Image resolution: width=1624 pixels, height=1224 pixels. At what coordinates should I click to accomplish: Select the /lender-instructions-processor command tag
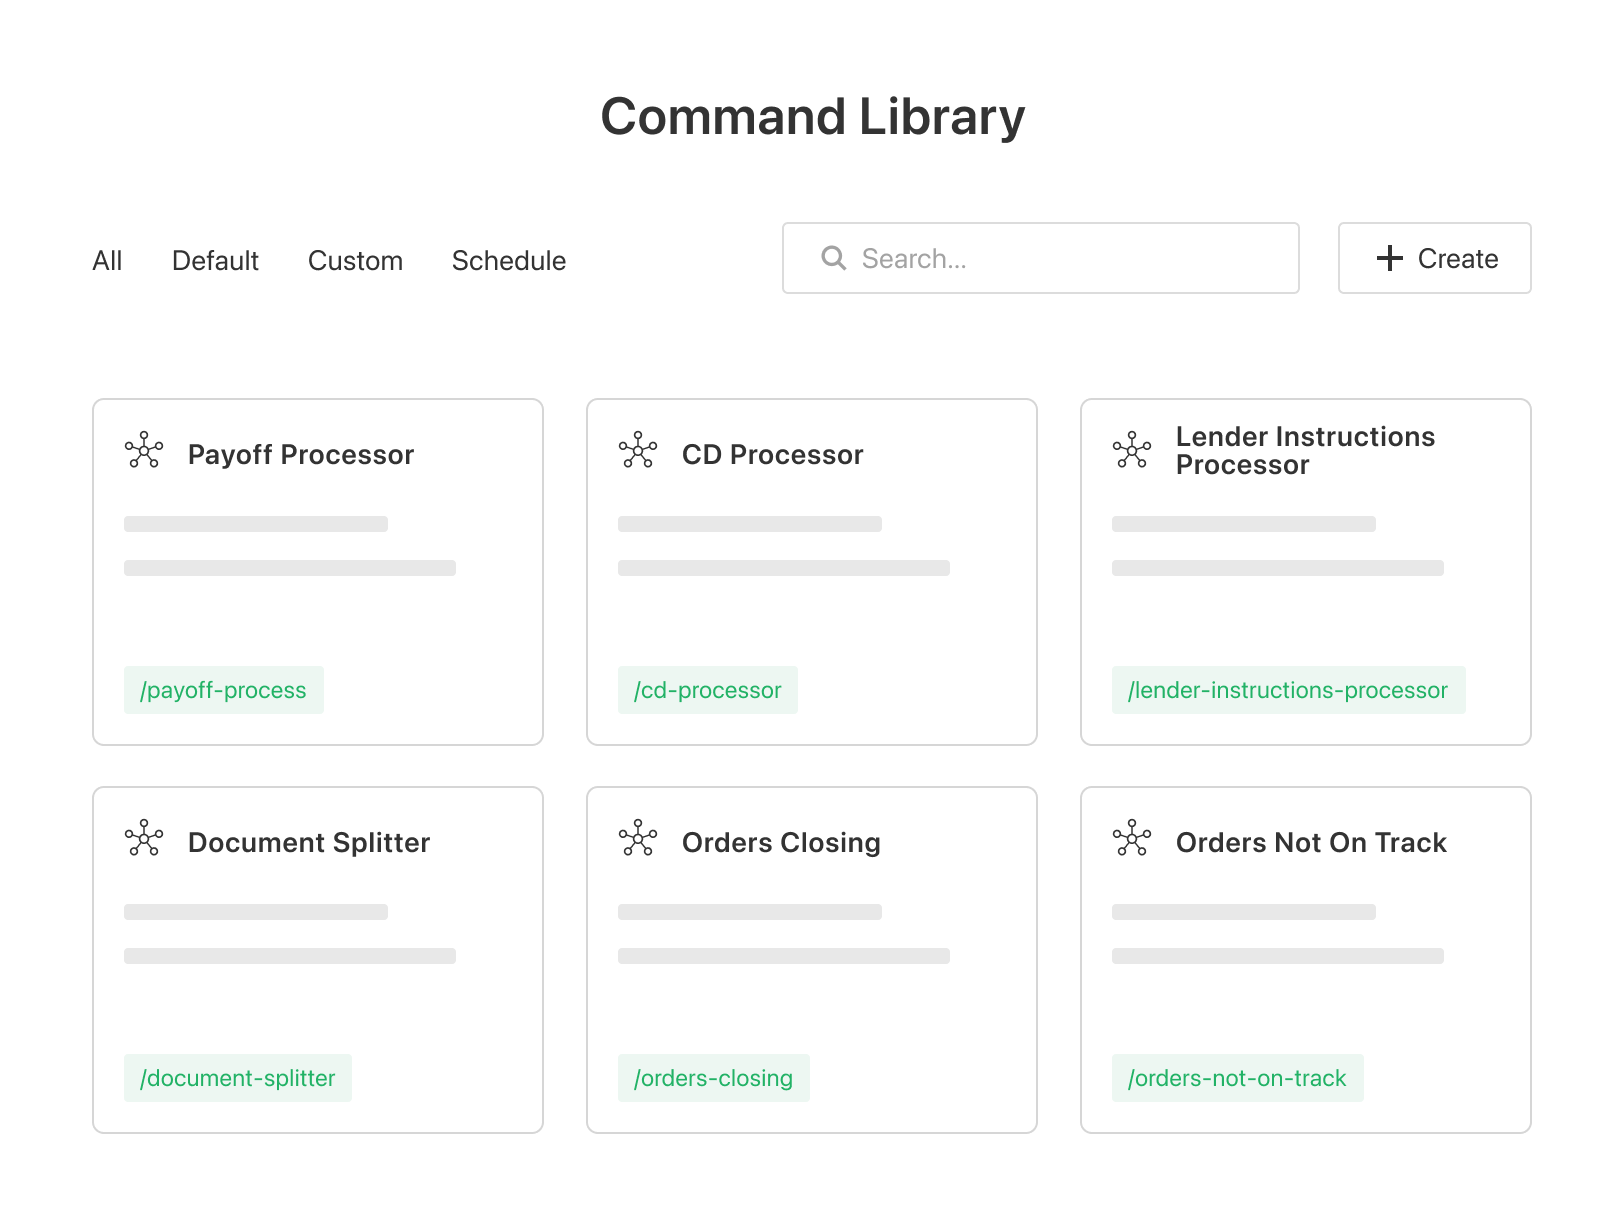pyautogui.click(x=1287, y=690)
